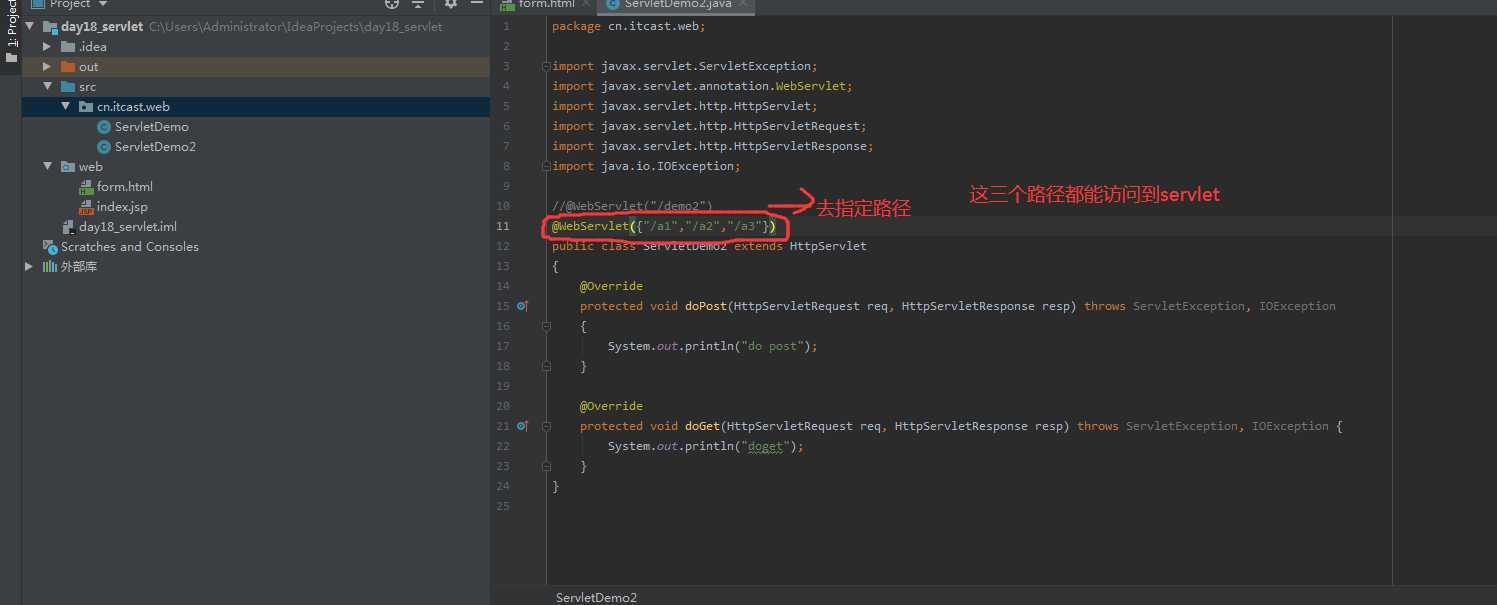Select the out folder row

(256, 67)
